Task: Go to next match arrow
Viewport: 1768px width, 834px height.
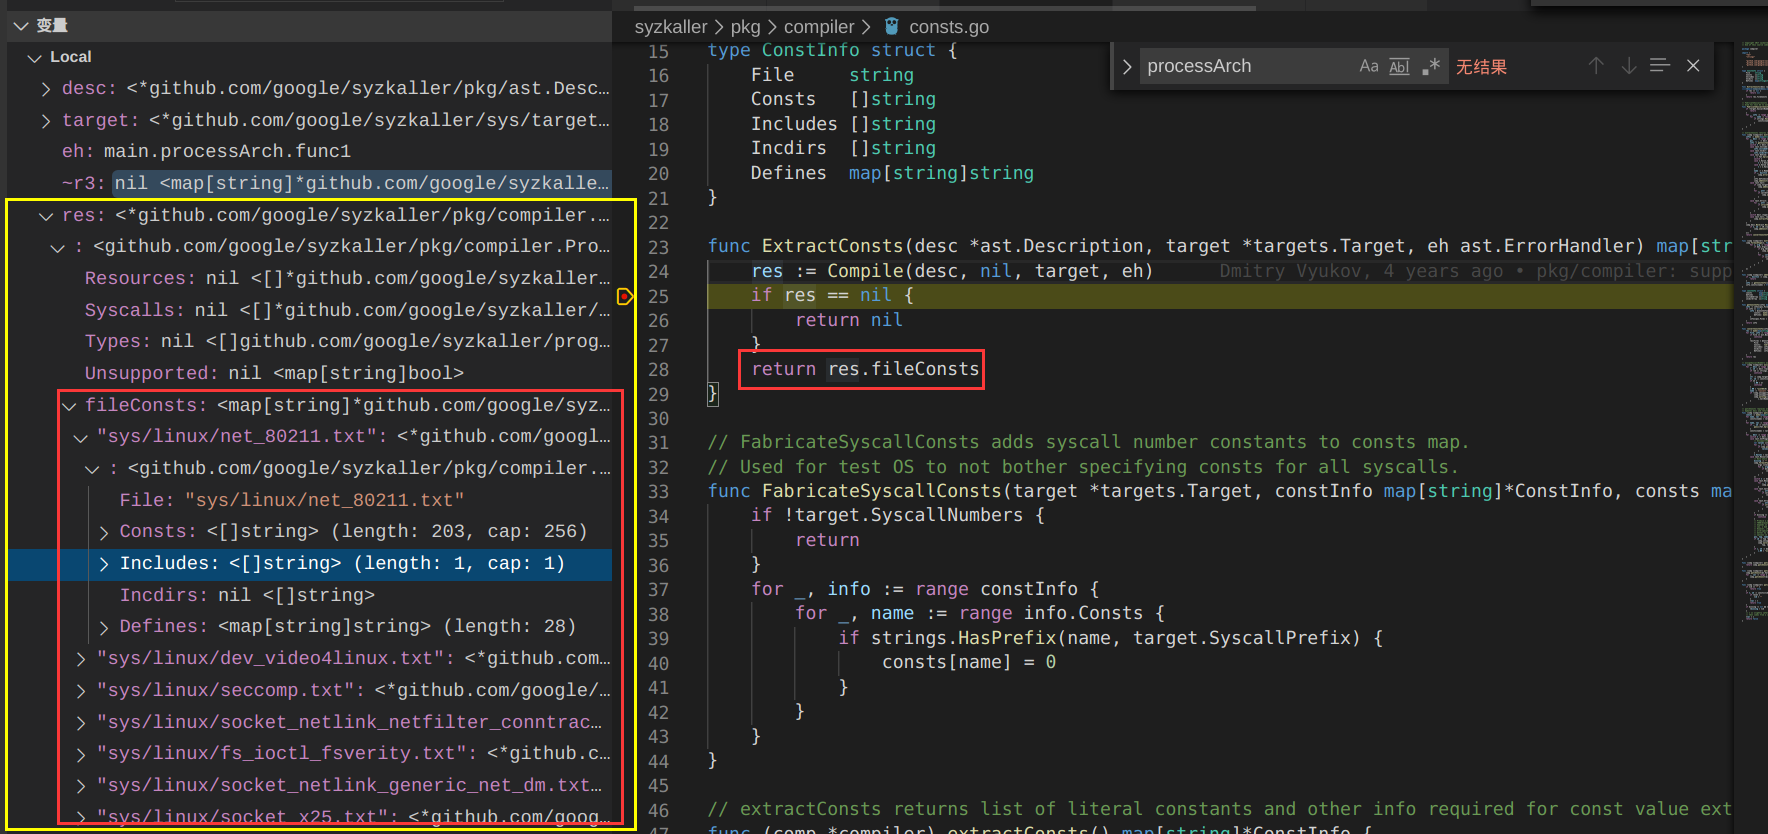Action: tap(1628, 66)
